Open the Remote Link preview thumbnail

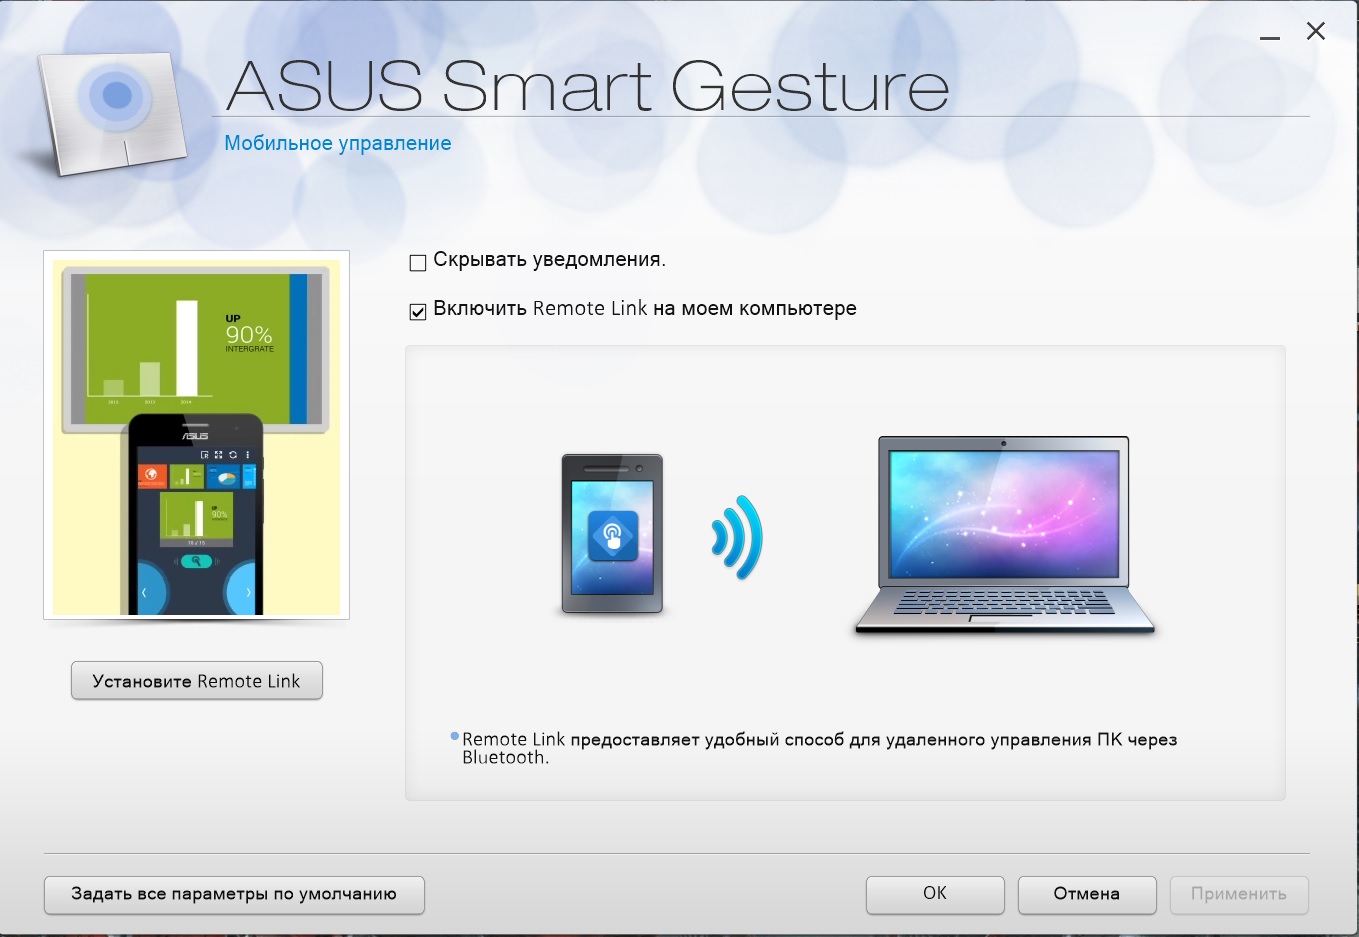[196, 435]
